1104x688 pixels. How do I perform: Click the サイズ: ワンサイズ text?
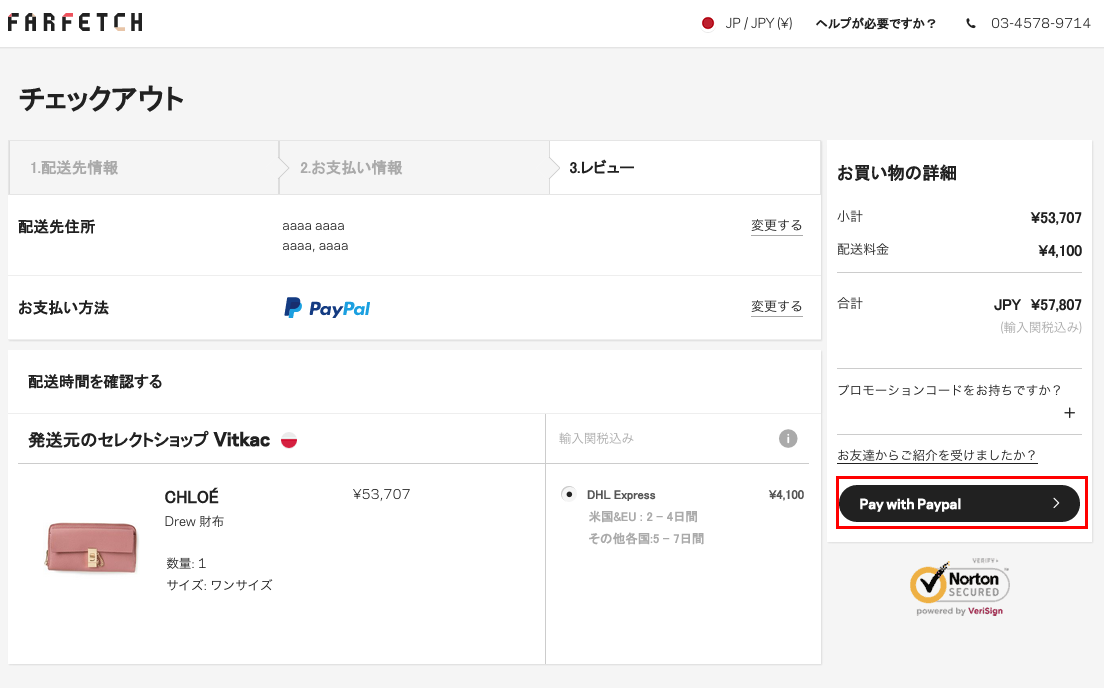click(219, 585)
